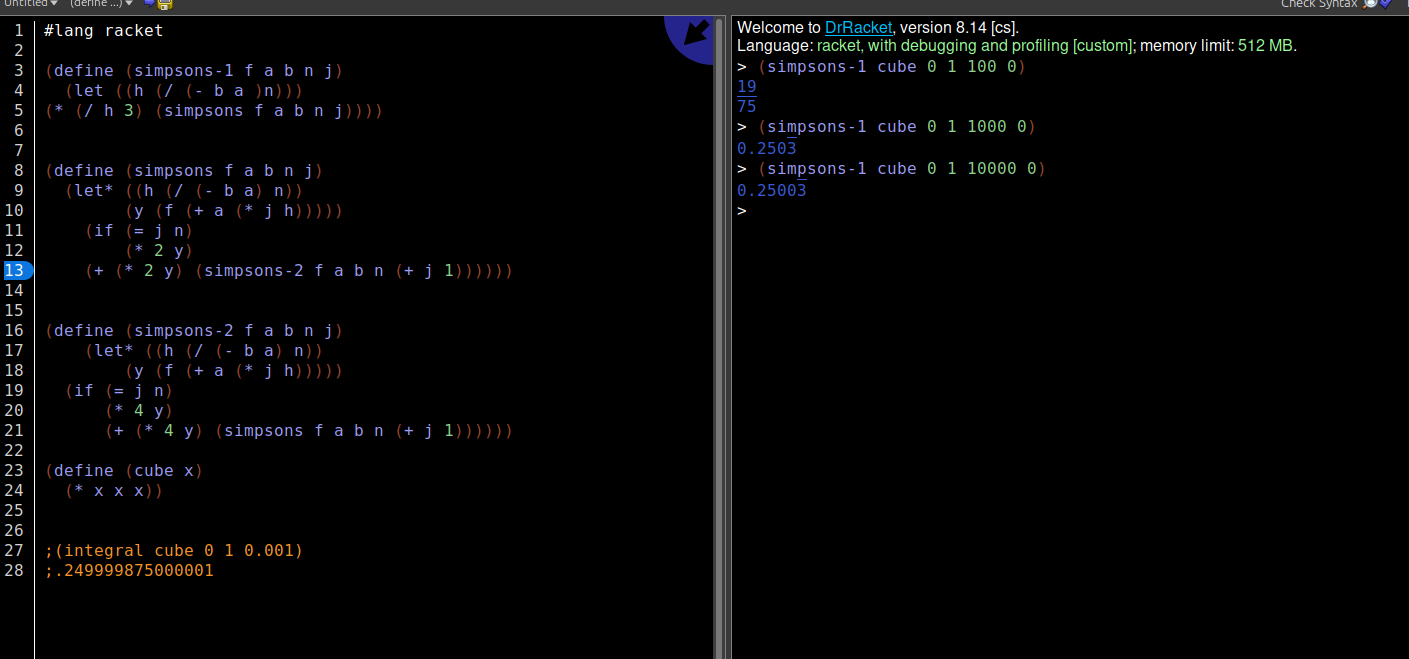
Task: Open the Untitled file dropdown
Action: click(31, 4)
